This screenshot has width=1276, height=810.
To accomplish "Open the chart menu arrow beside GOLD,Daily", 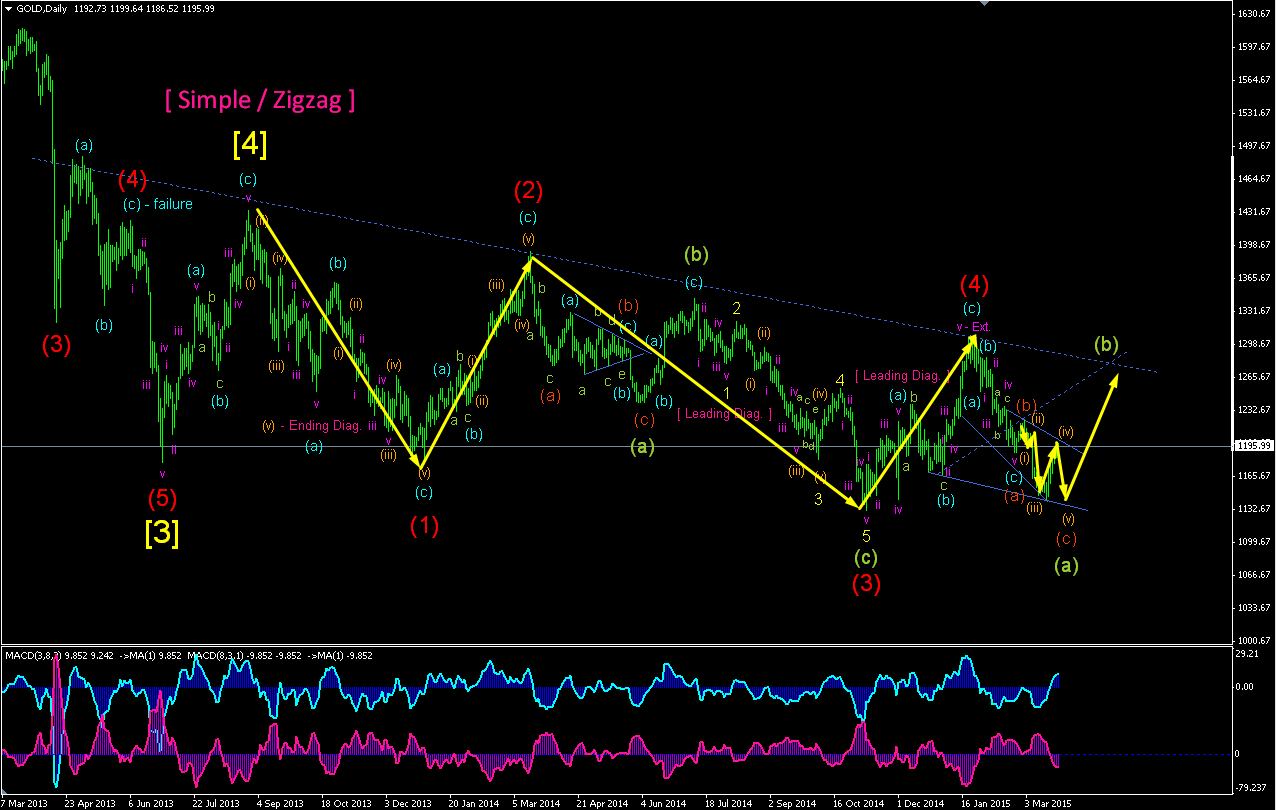I will click(9, 8).
